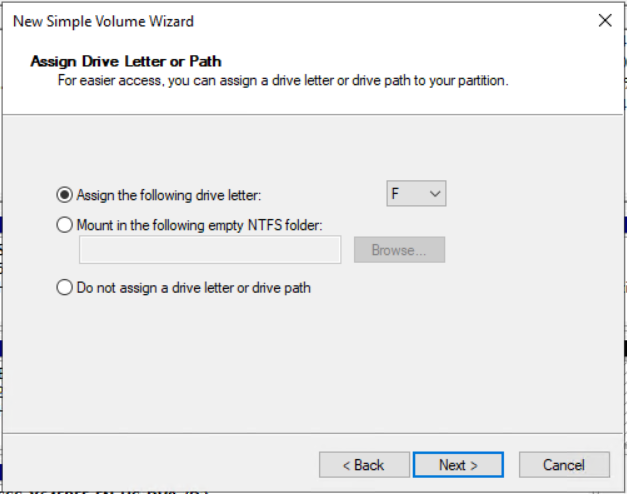Click the "For easier access" description sentence

[x=284, y=80]
